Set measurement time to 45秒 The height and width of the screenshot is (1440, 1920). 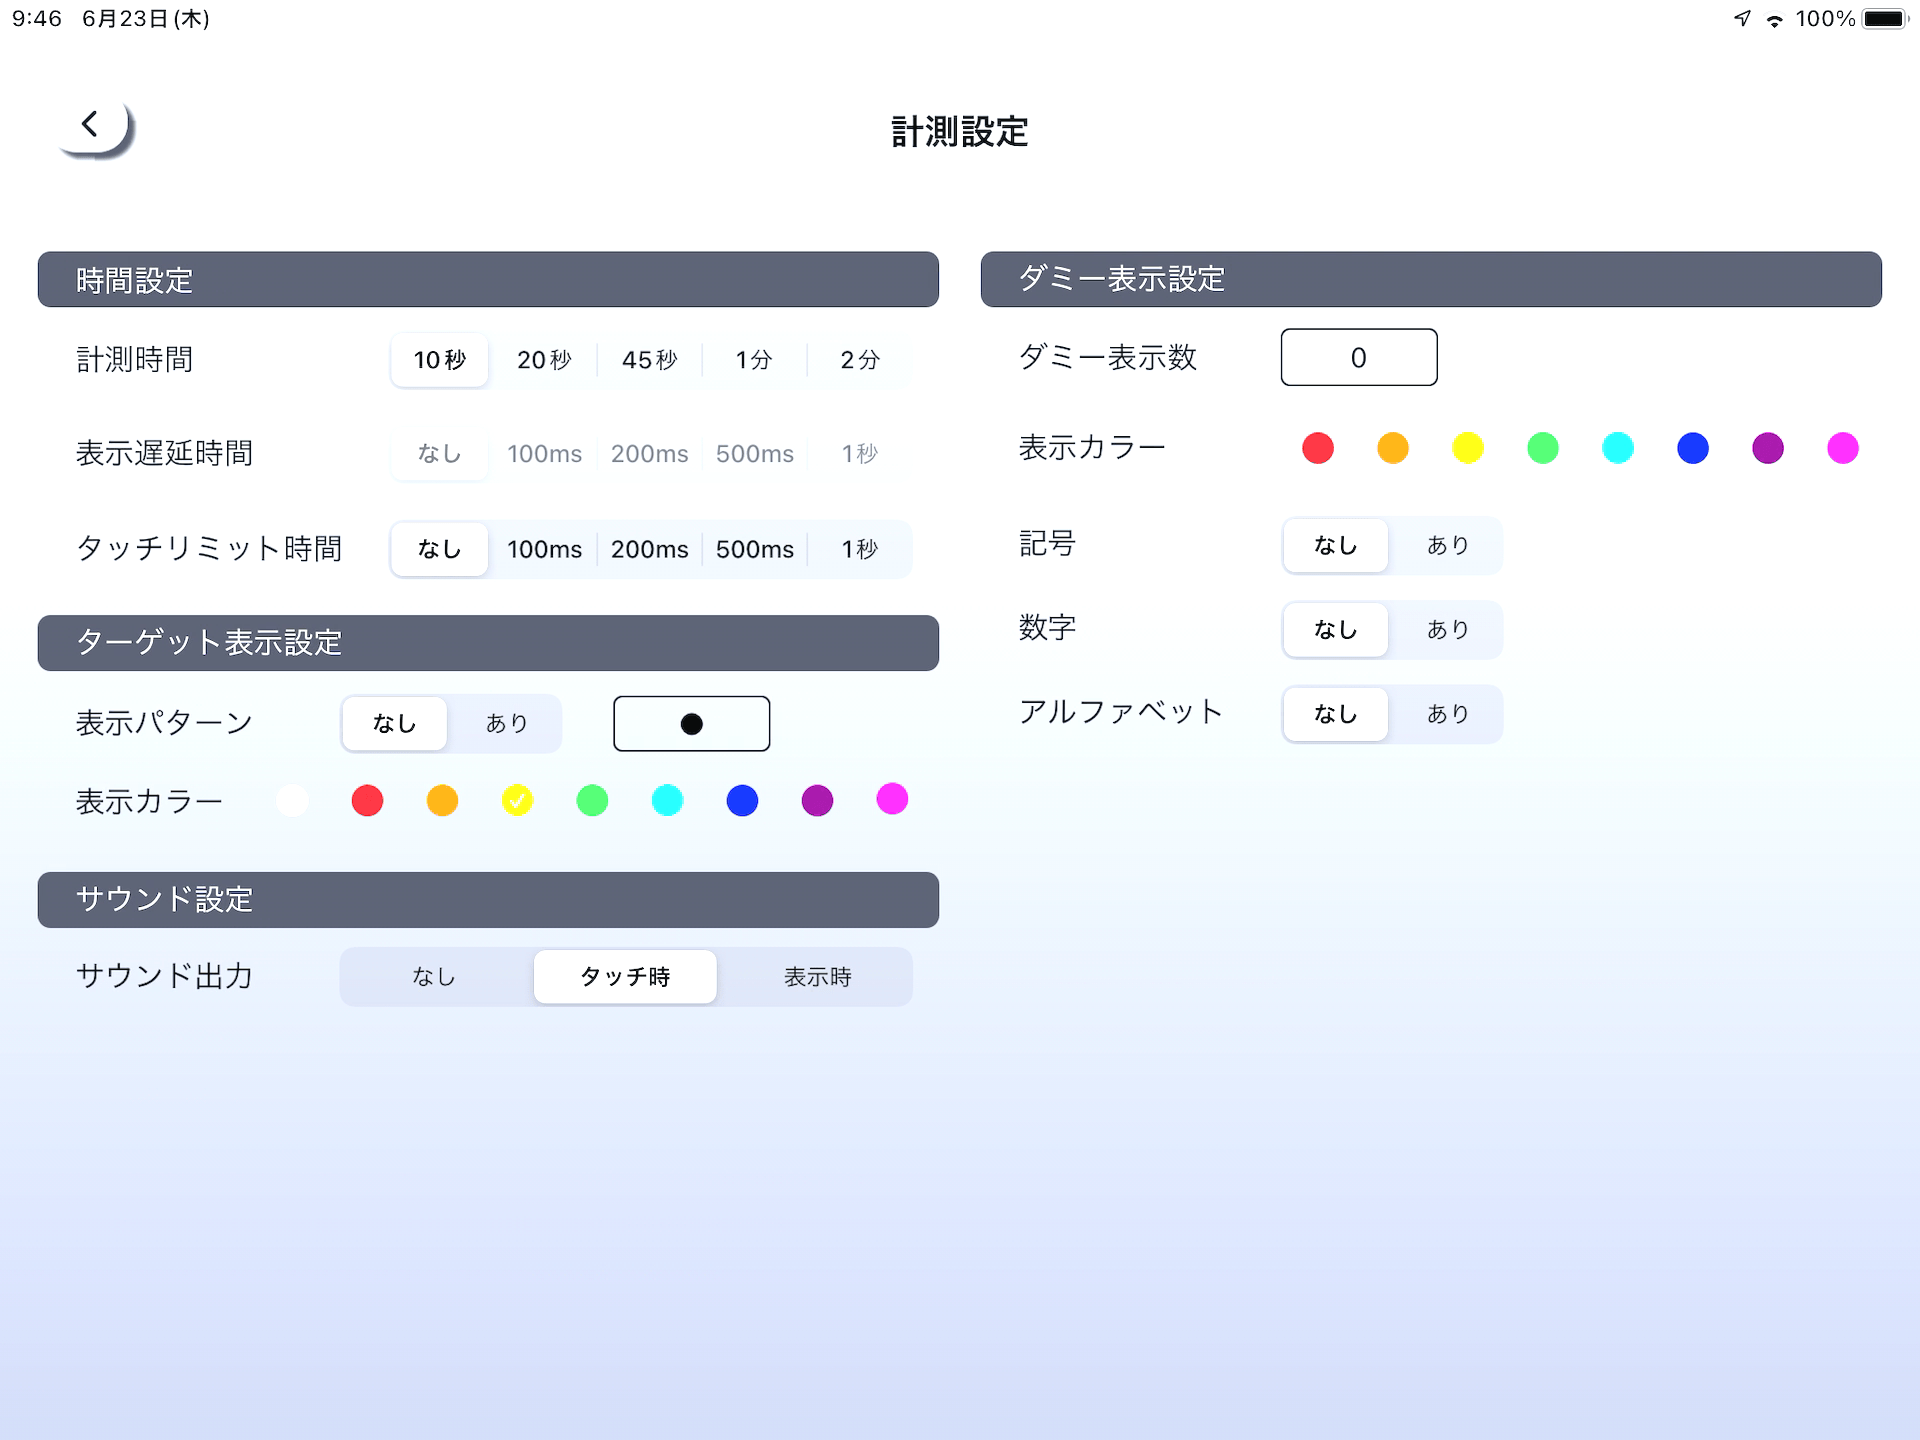tap(649, 360)
